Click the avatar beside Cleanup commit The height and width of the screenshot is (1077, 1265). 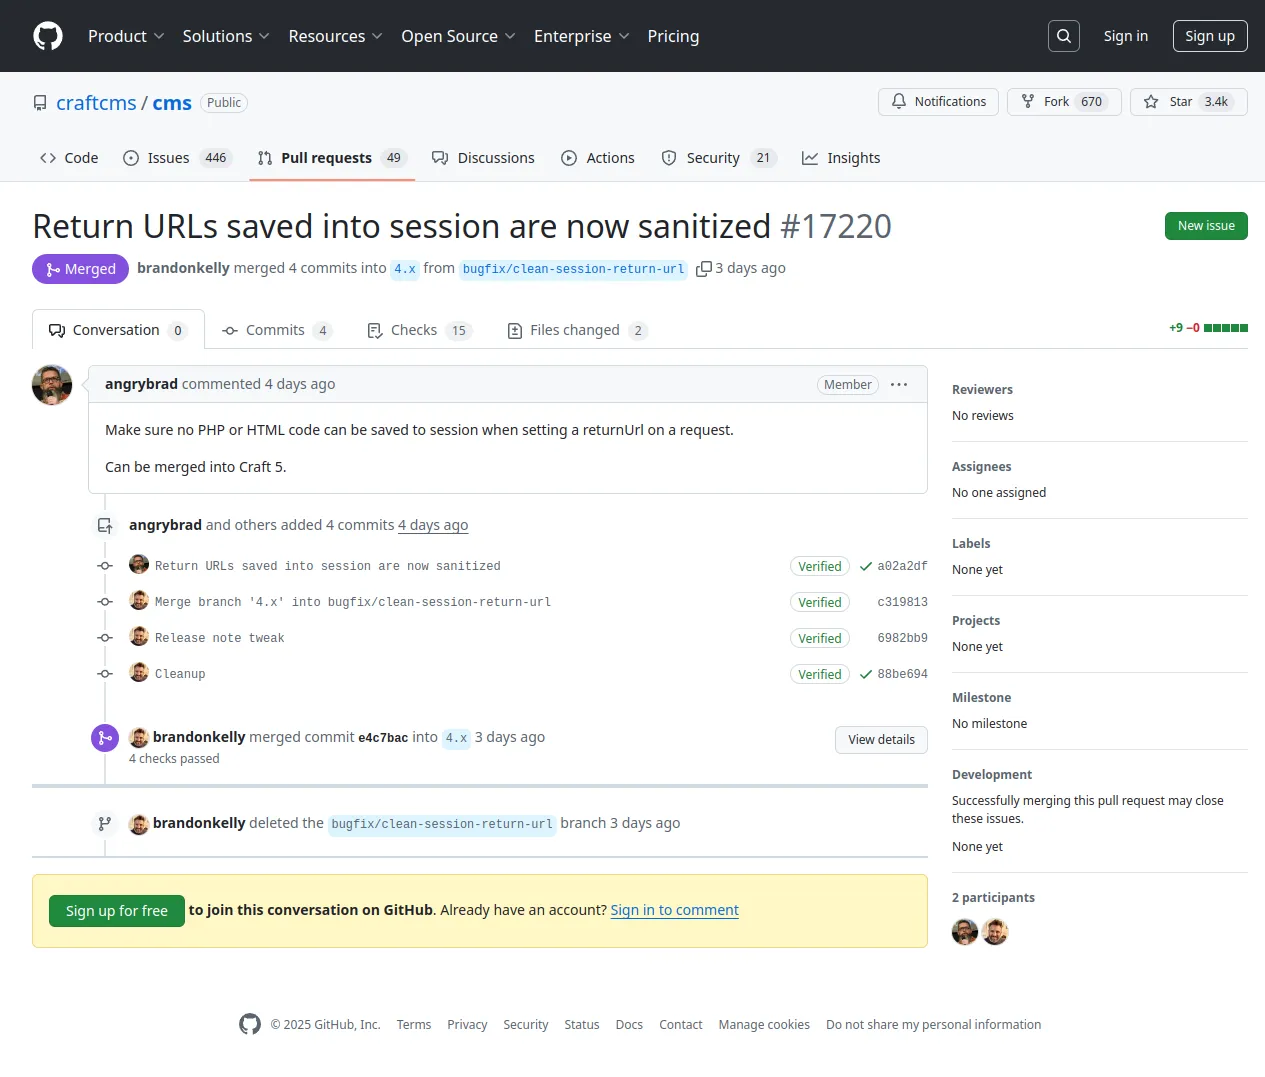[x=139, y=673]
